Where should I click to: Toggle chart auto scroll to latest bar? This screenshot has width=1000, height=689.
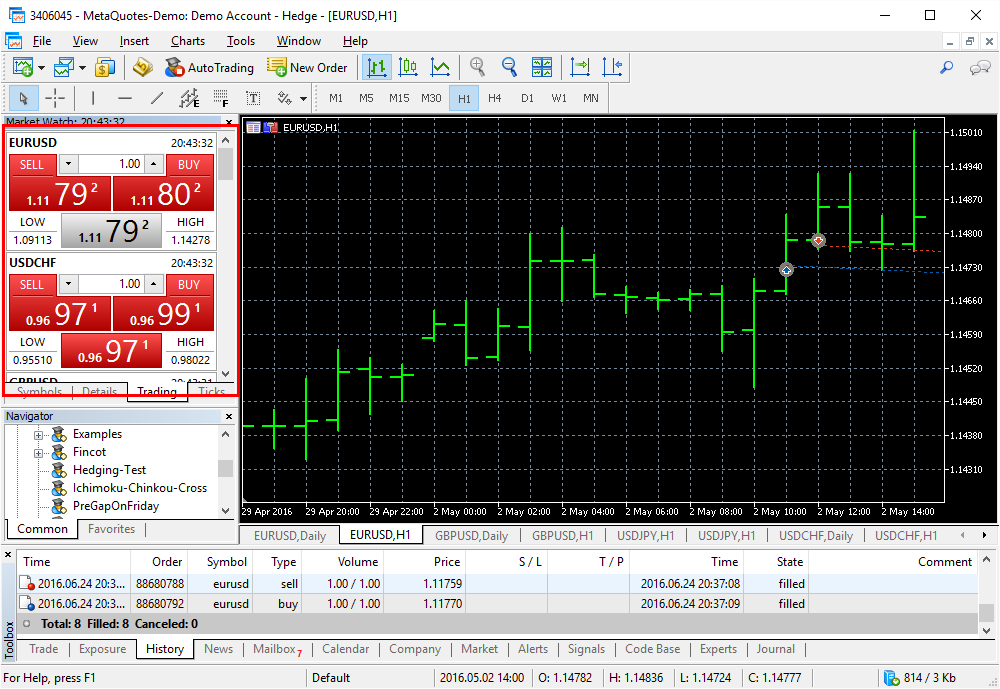[x=580, y=68]
